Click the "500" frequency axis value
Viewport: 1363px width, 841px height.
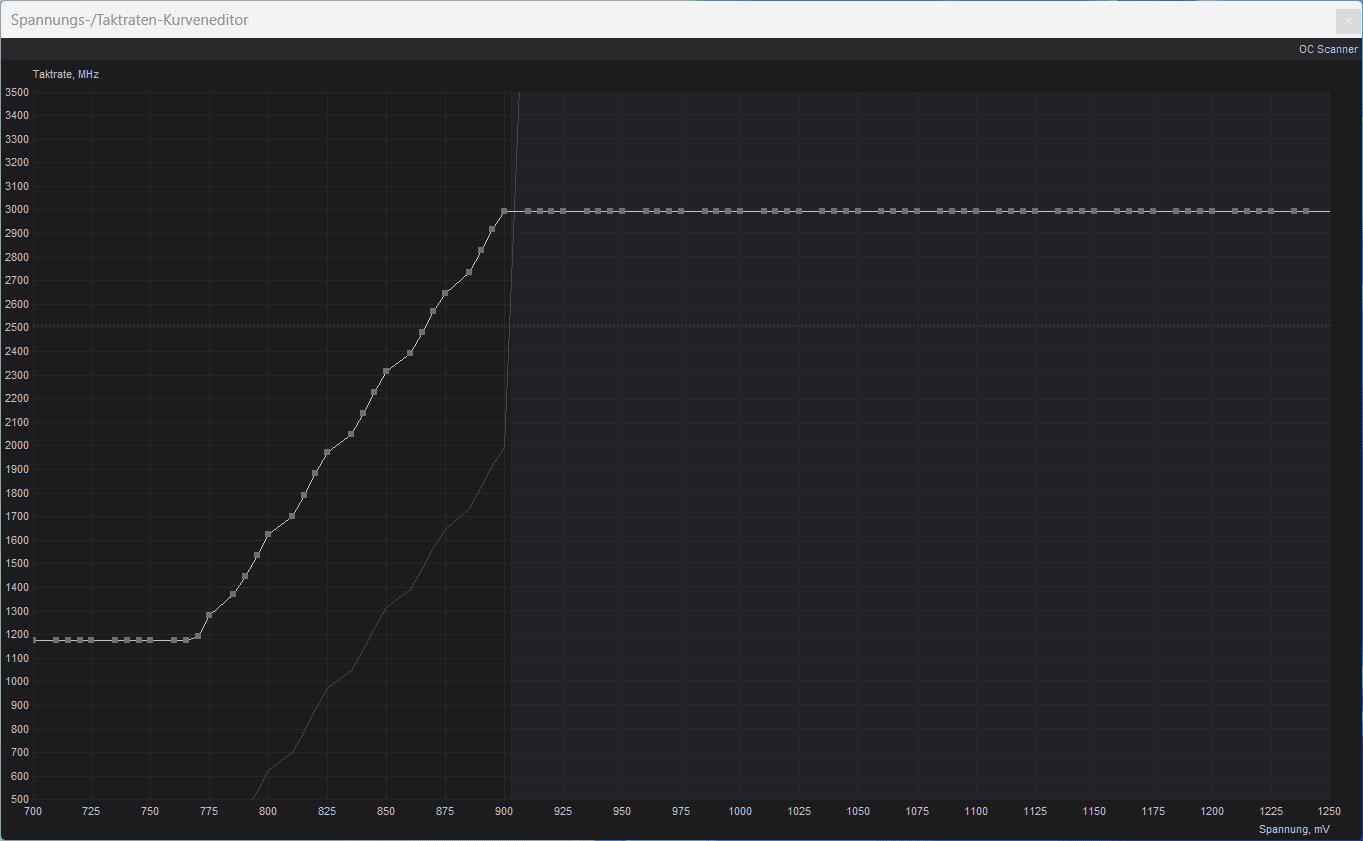coord(20,800)
